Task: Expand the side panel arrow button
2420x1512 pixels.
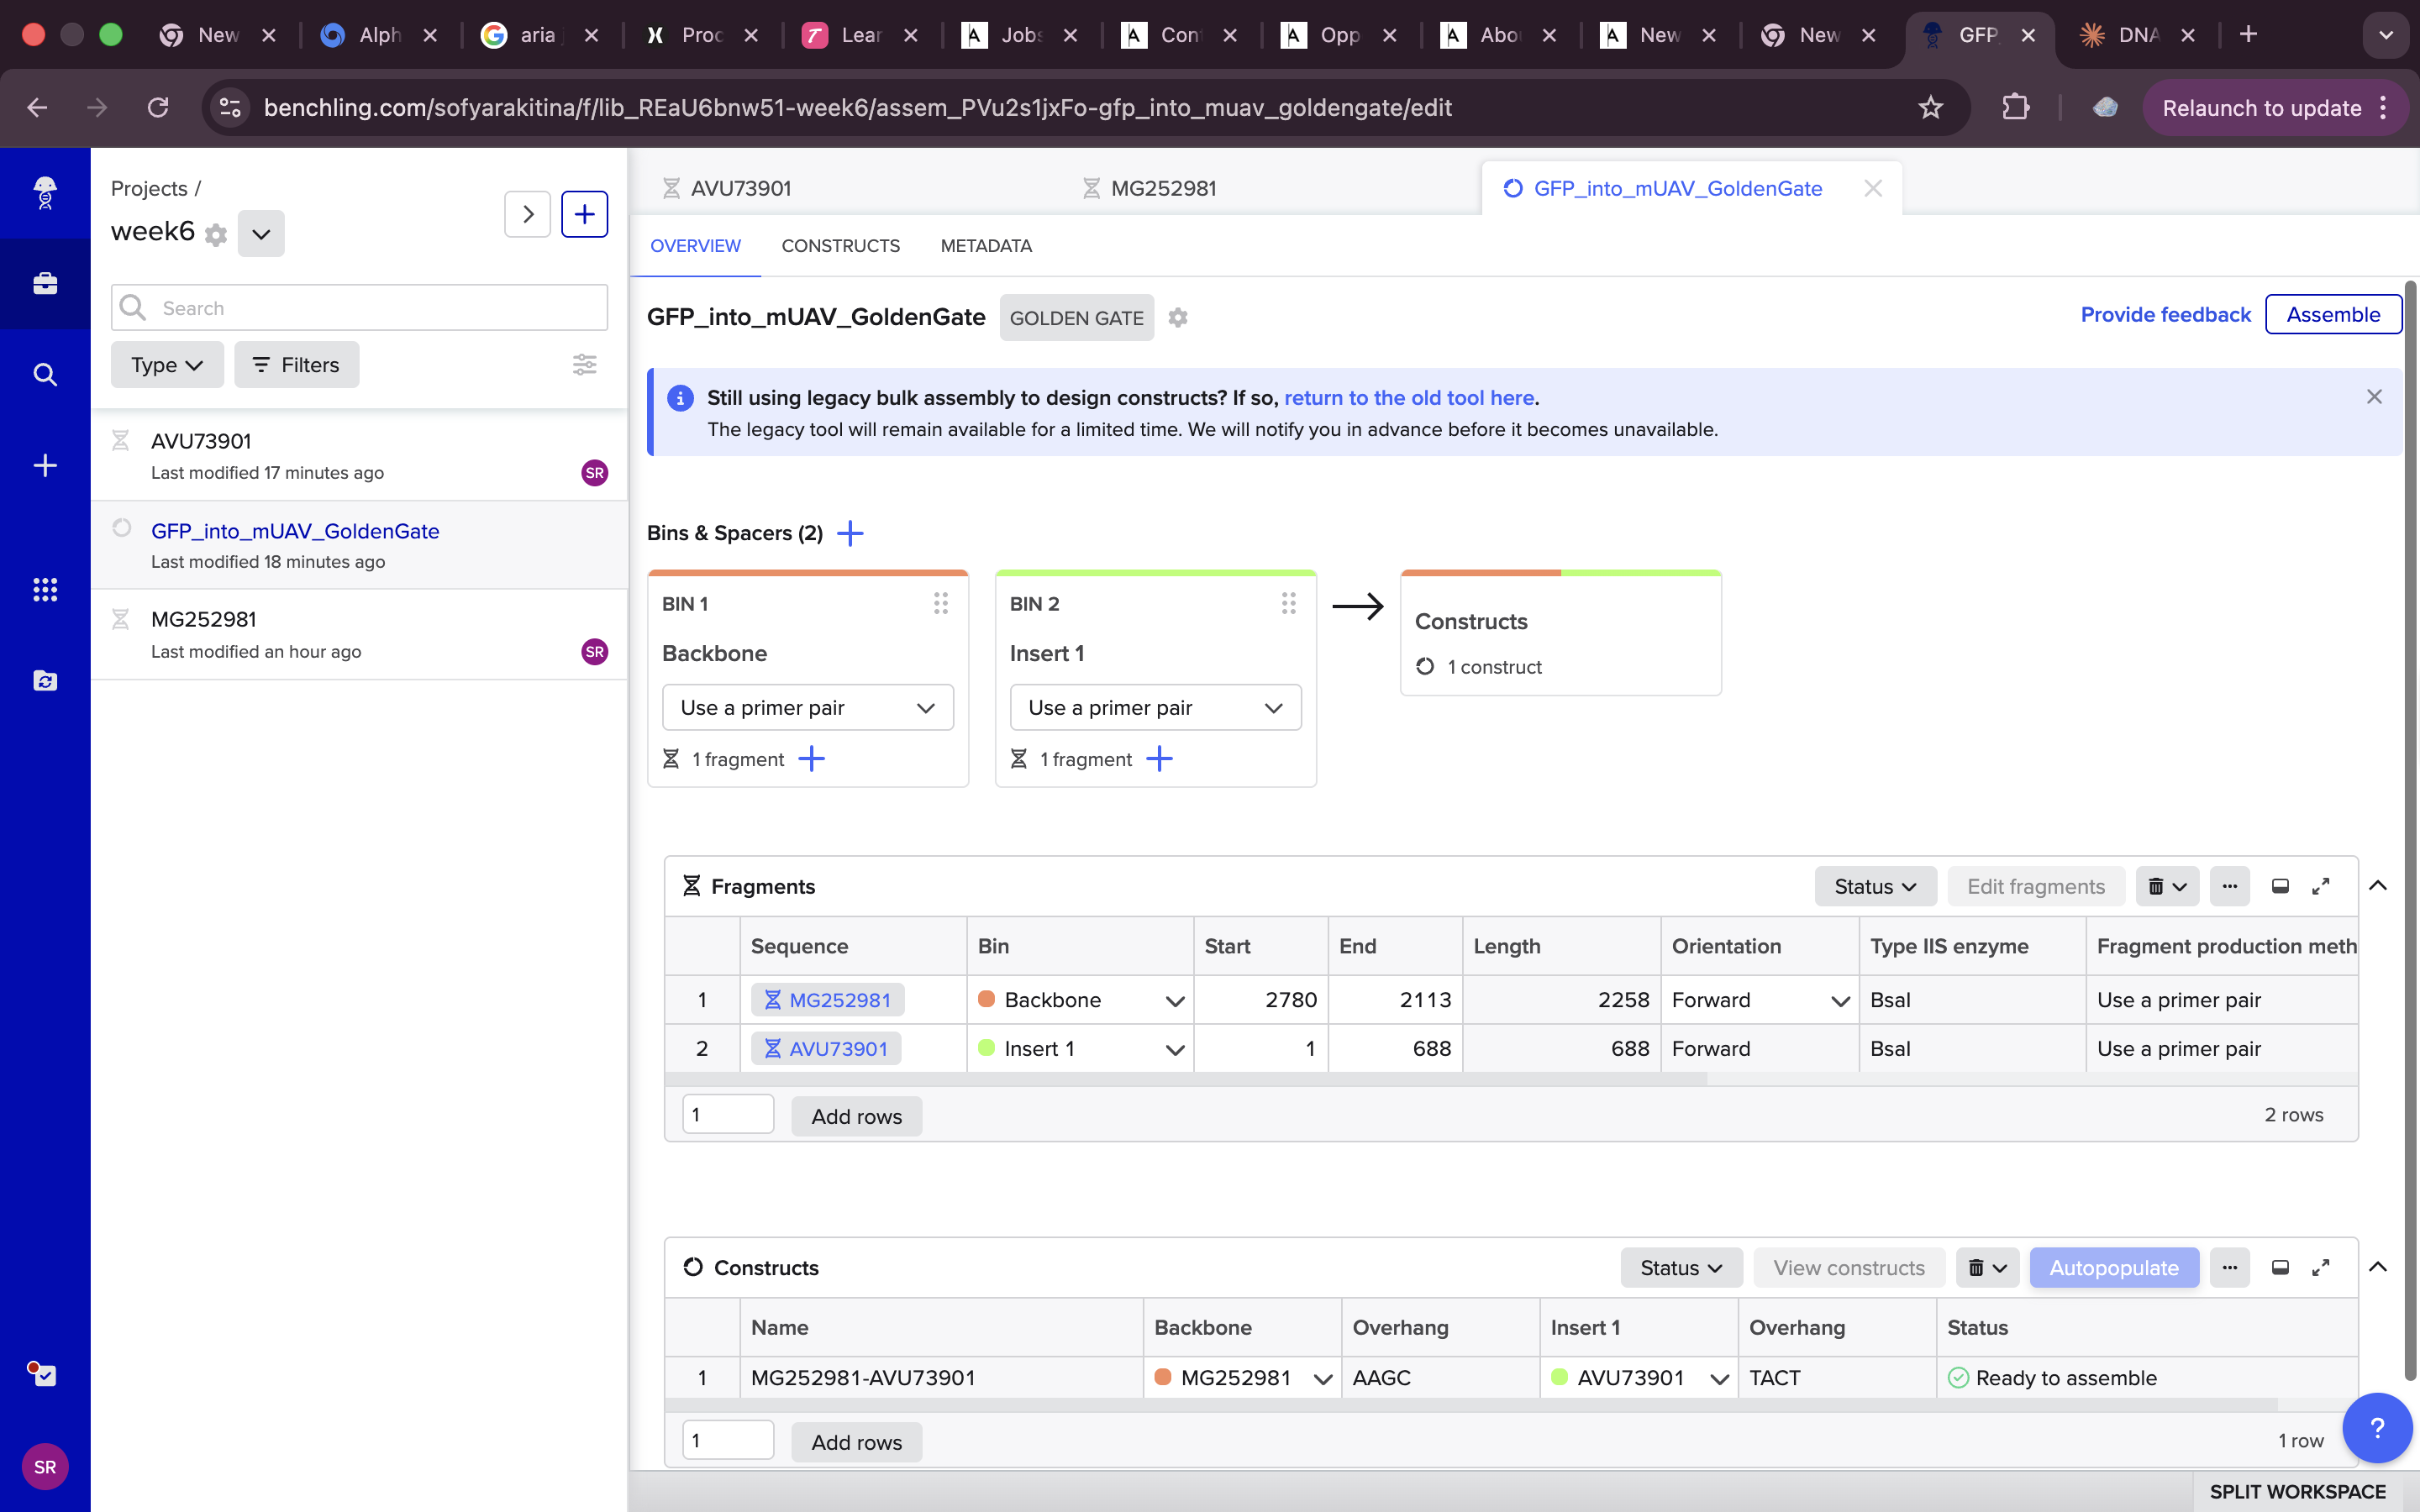Action: [528, 214]
